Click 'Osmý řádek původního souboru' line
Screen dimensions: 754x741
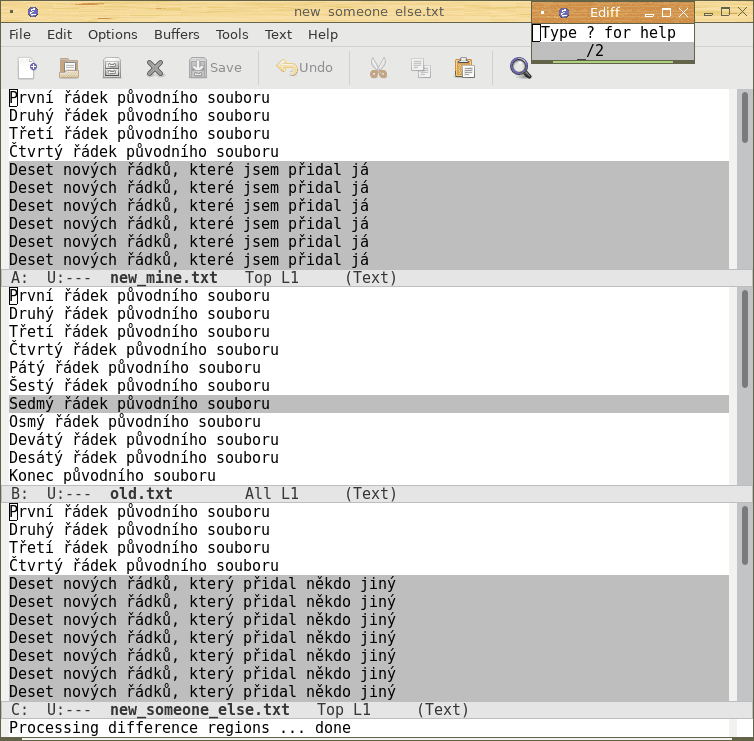pos(135,422)
